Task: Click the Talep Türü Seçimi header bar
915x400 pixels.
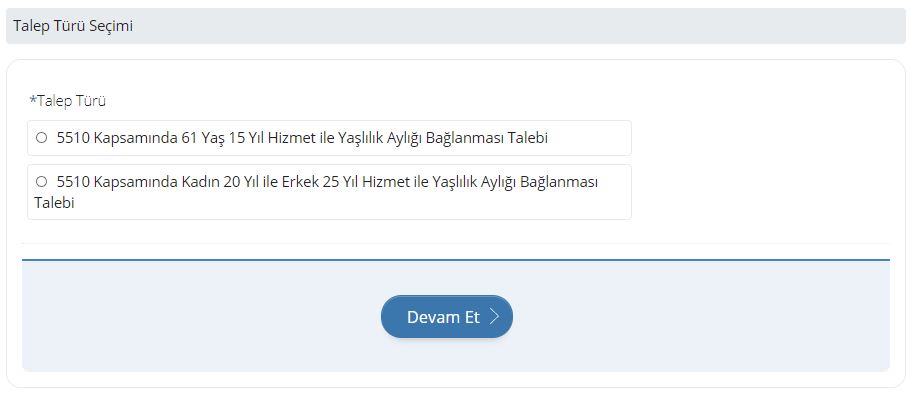Action: point(456,26)
